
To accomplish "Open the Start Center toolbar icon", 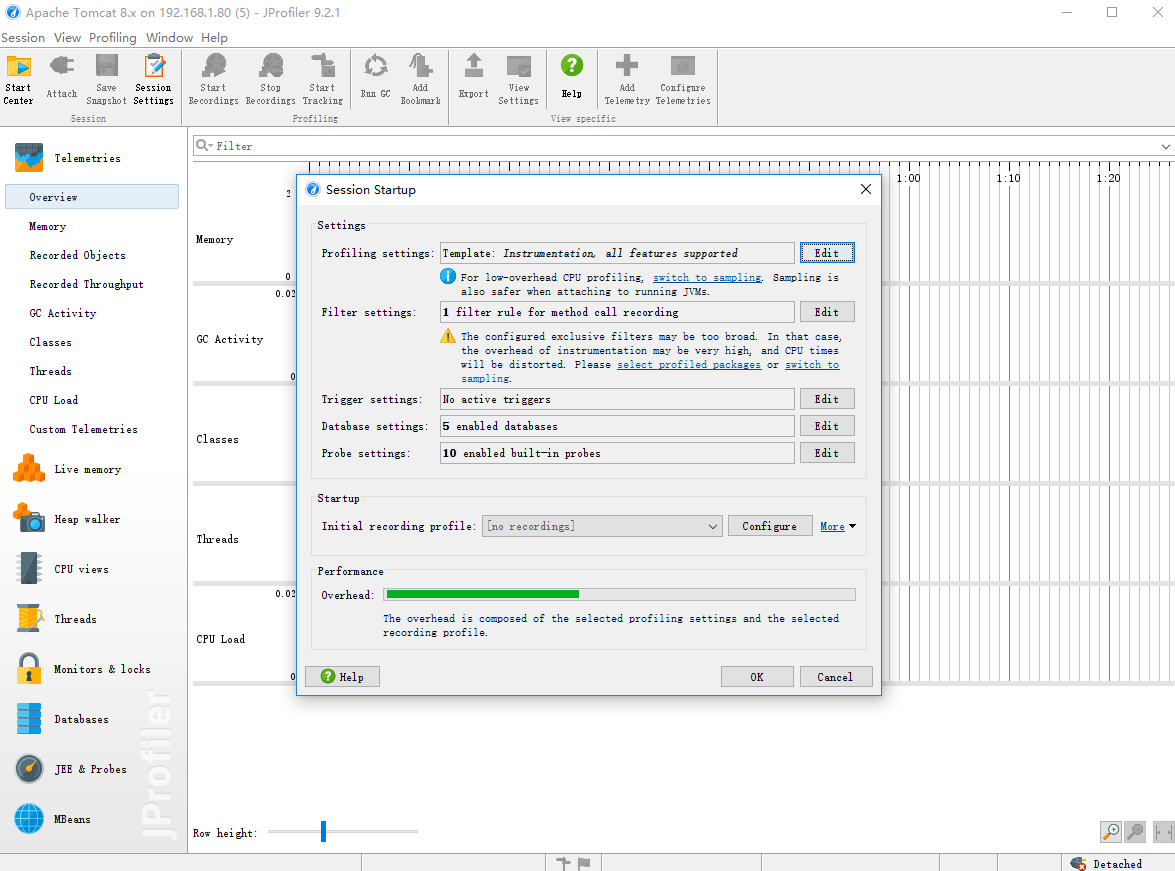I will [x=19, y=79].
